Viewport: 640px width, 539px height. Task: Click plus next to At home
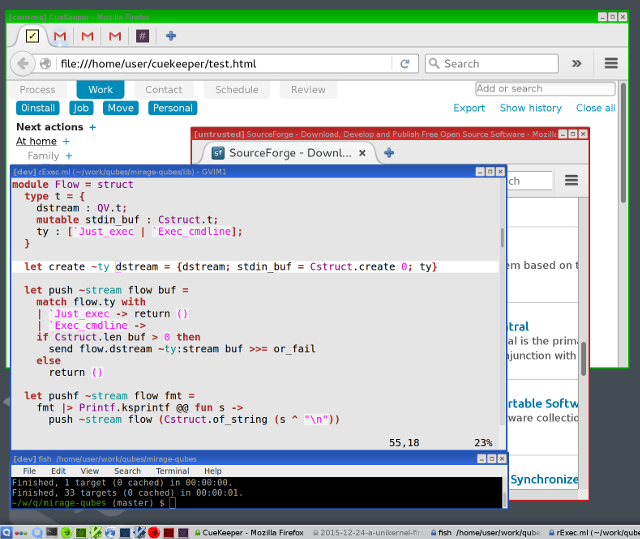click(67, 142)
